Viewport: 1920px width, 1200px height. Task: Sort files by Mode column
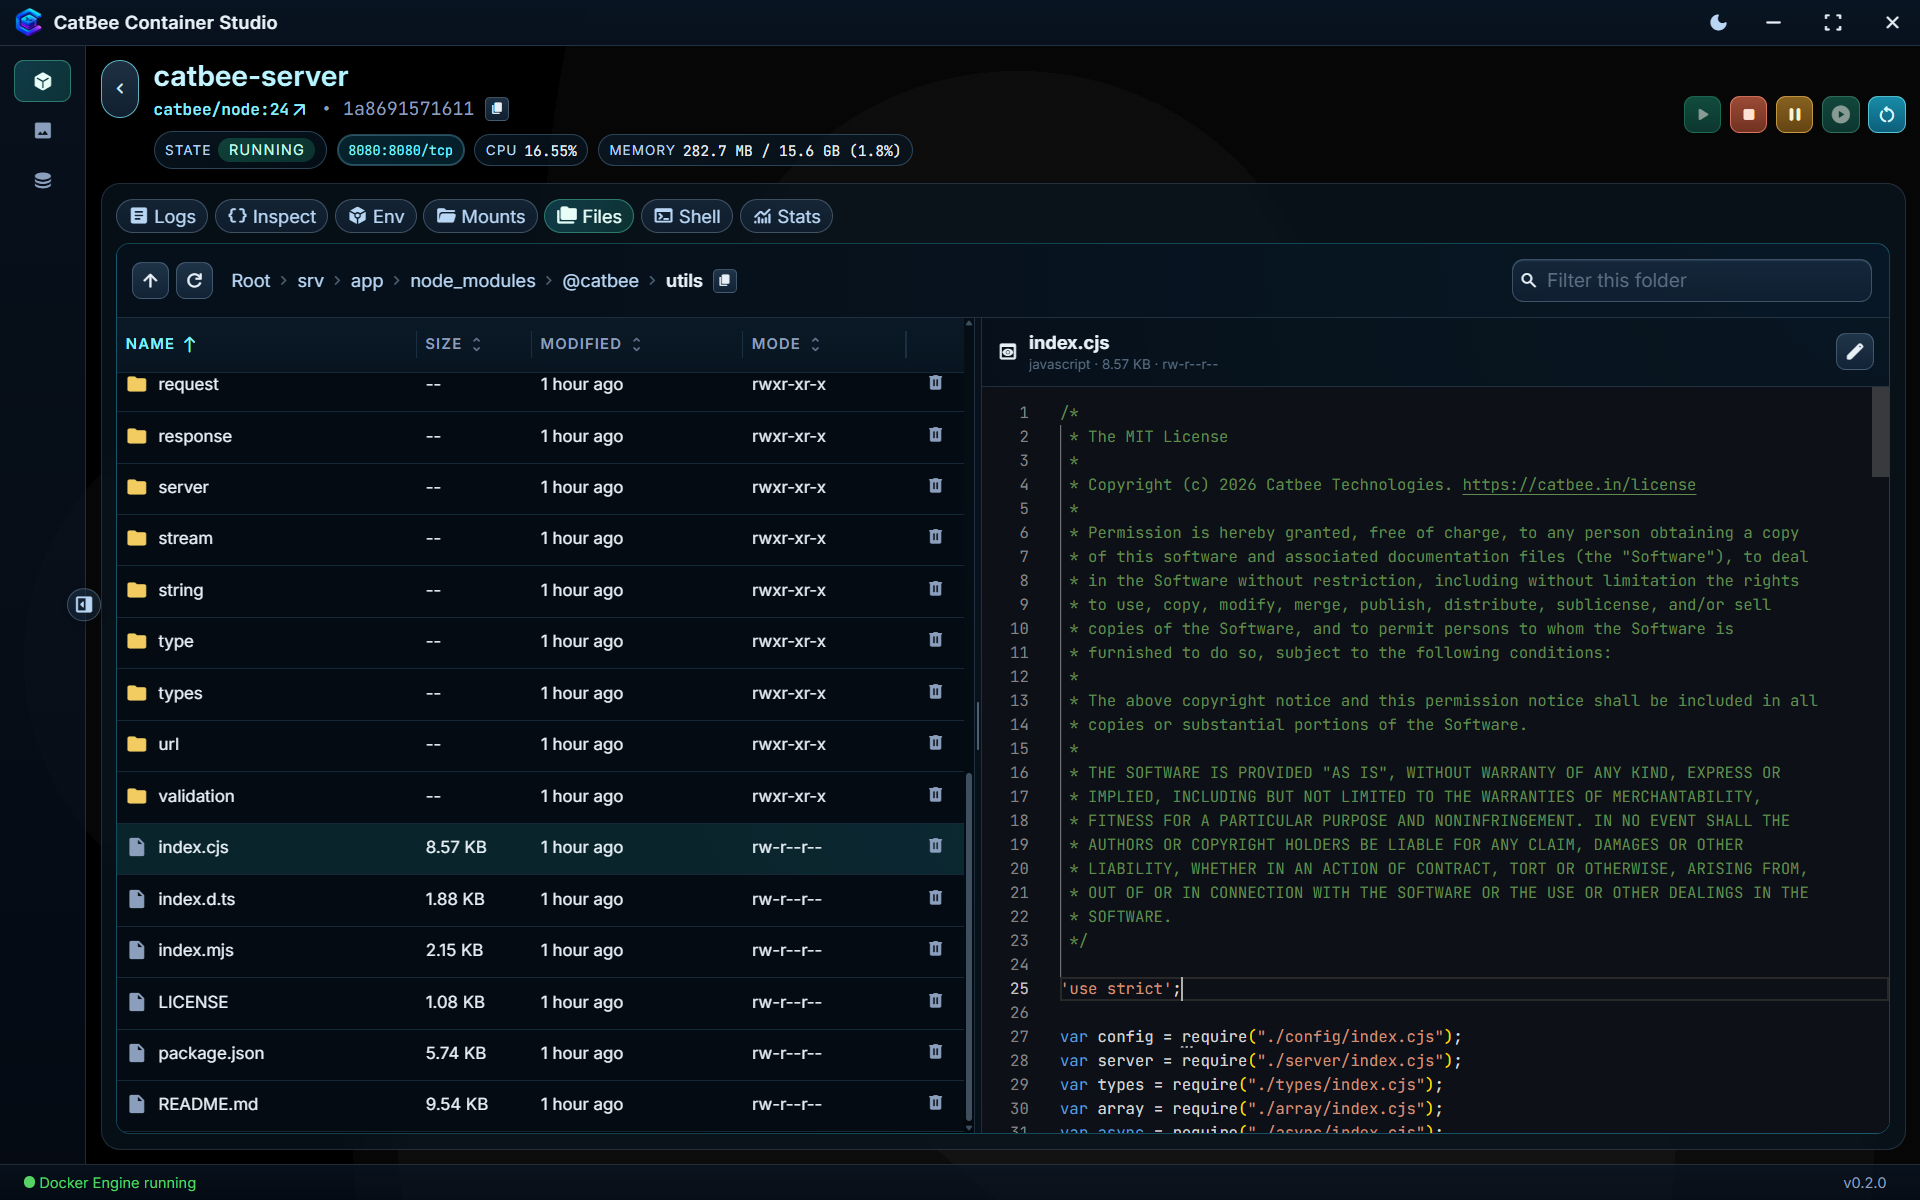coord(786,344)
